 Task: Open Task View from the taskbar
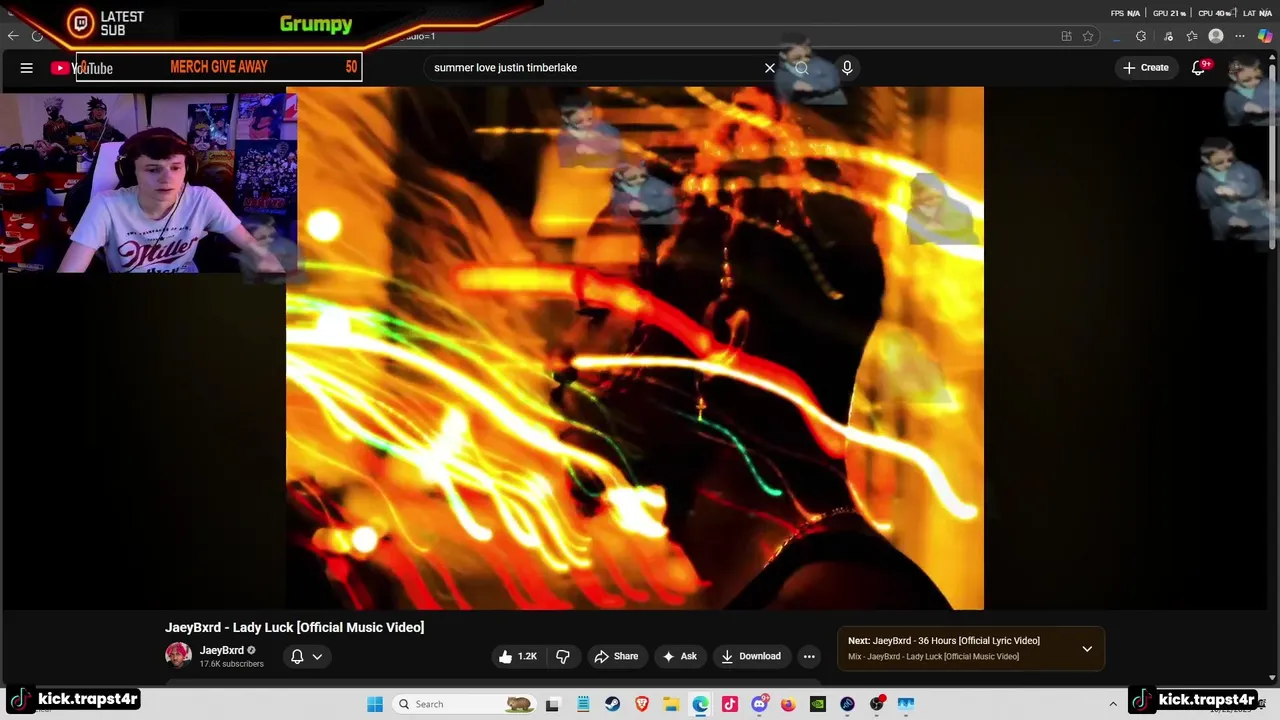click(x=552, y=704)
